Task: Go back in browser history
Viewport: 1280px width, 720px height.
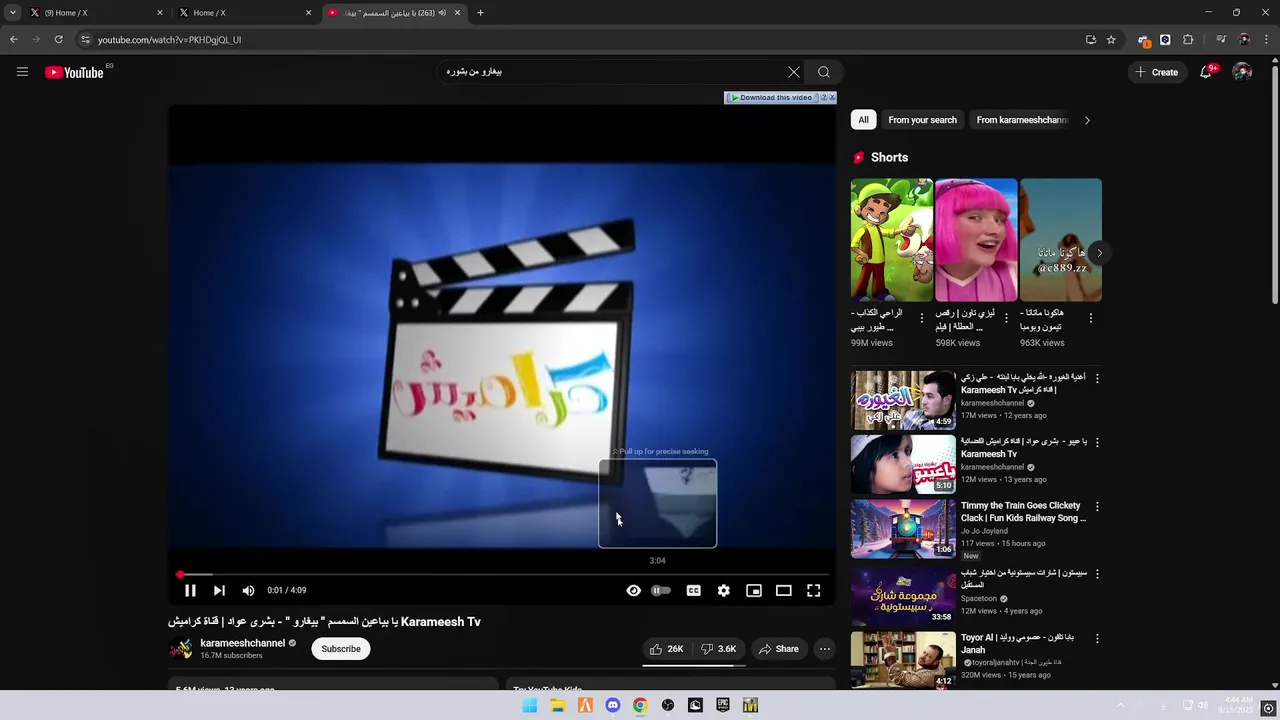Action: (x=13, y=40)
